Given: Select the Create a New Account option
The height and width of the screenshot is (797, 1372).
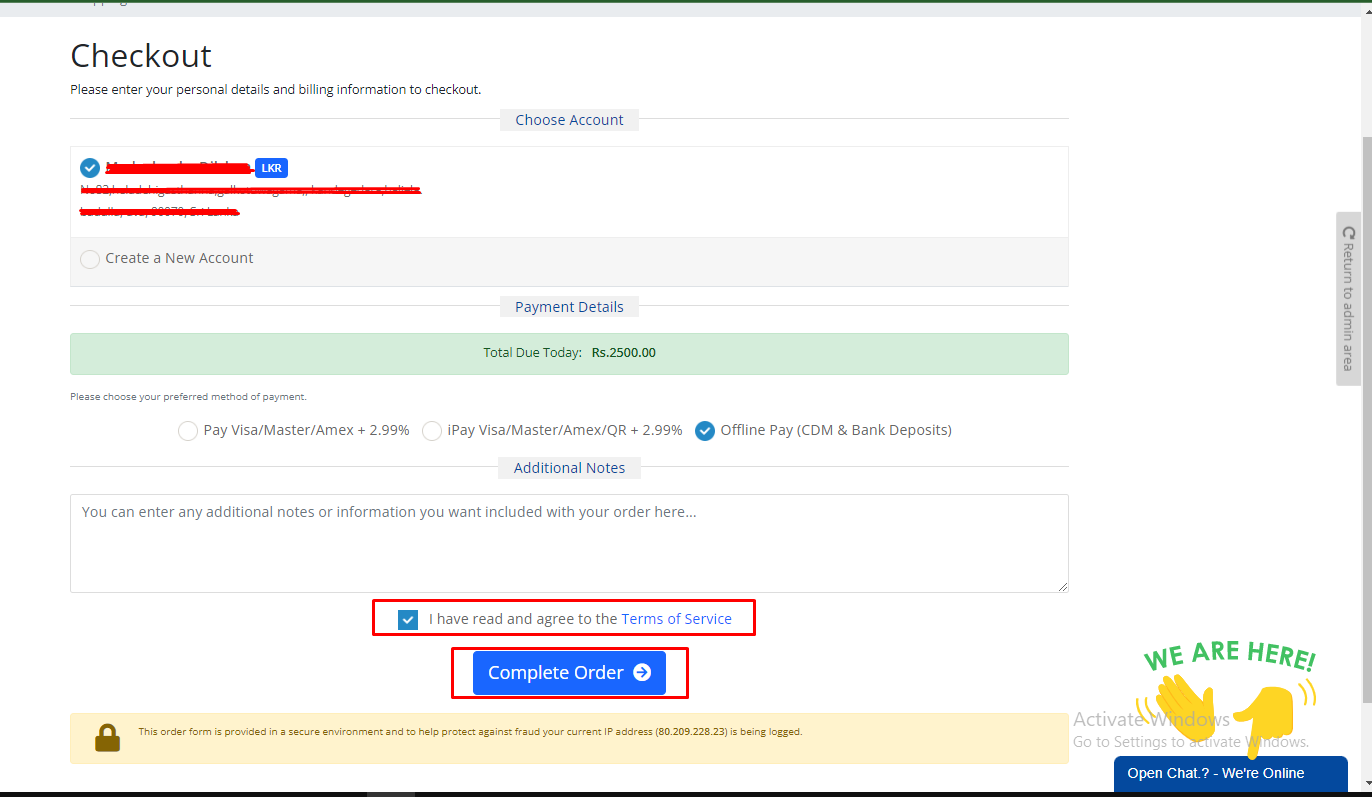Looking at the screenshot, I should (90, 259).
